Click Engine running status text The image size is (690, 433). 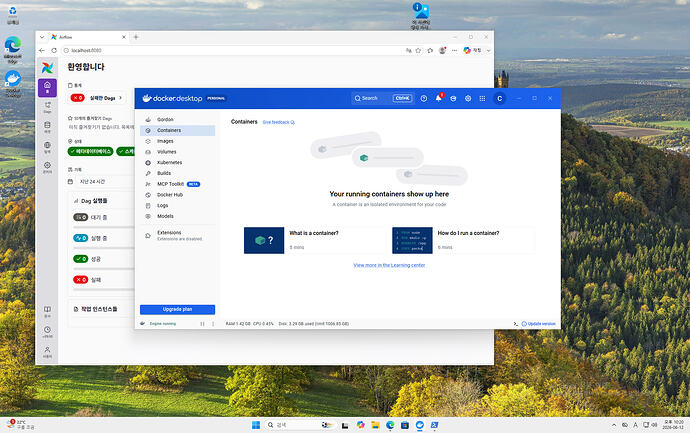(163, 324)
